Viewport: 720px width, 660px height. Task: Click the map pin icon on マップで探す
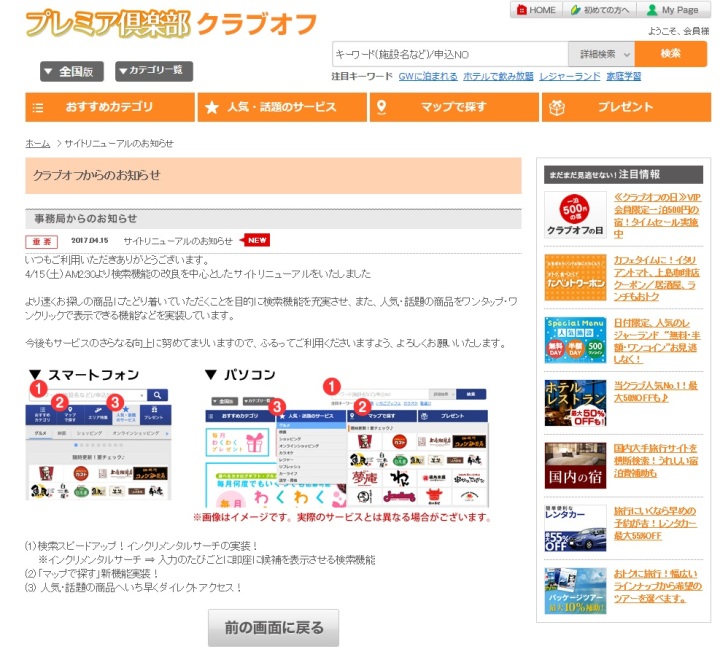383,108
